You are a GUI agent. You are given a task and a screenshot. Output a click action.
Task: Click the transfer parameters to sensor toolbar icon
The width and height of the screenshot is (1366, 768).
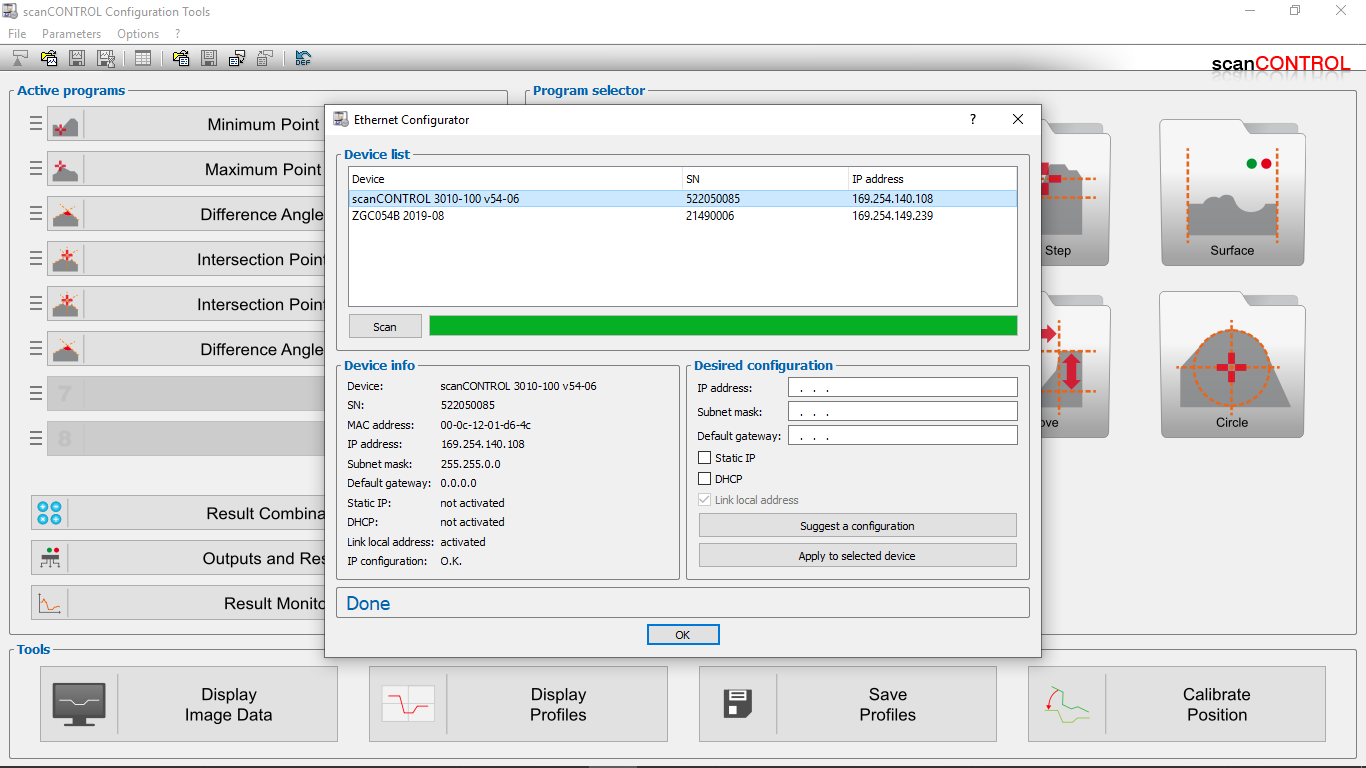click(237, 58)
